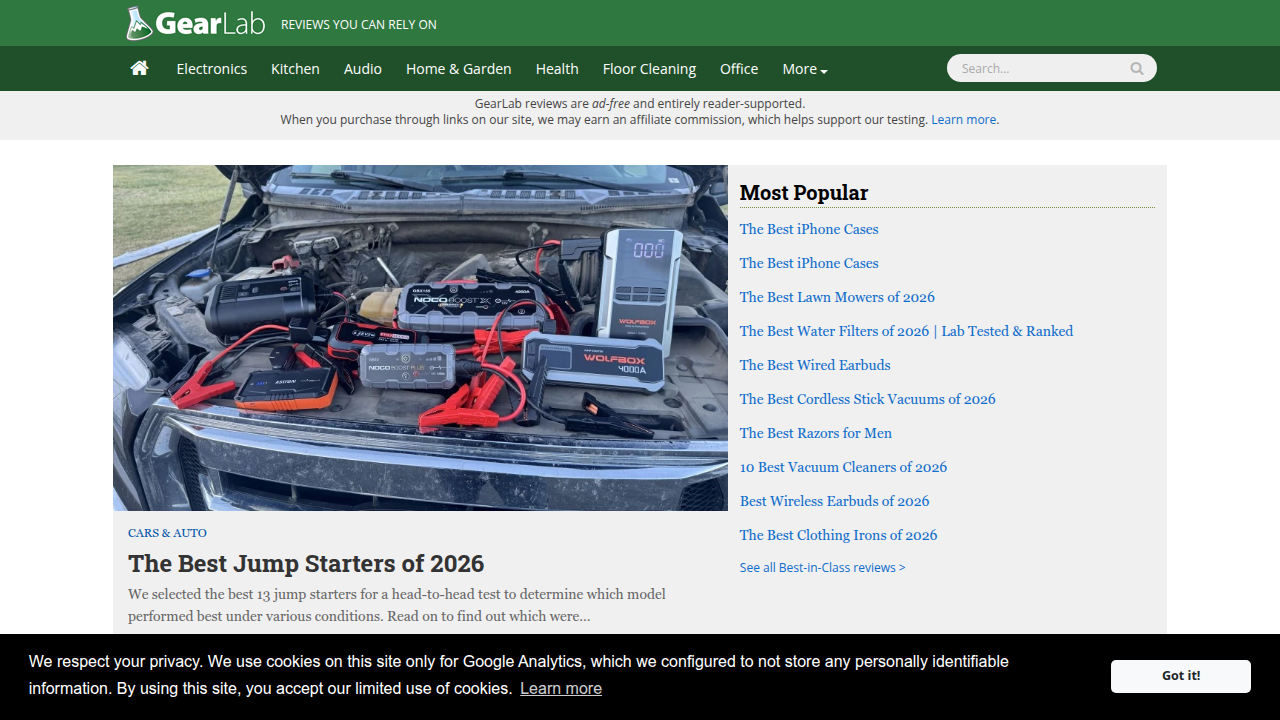The height and width of the screenshot is (720, 1280).
Task: Open Home & Garden category
Action: point(459,69)
